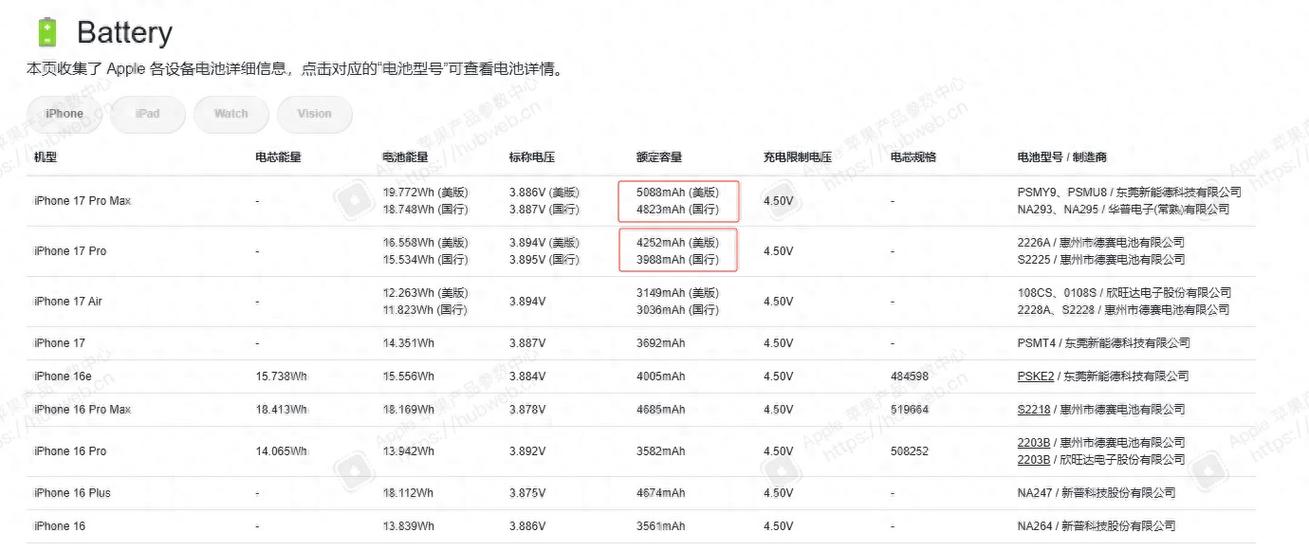Click the 16.558Wh (美版) energy value
This screenshot has width=1309, height=551.
point(425,242)
